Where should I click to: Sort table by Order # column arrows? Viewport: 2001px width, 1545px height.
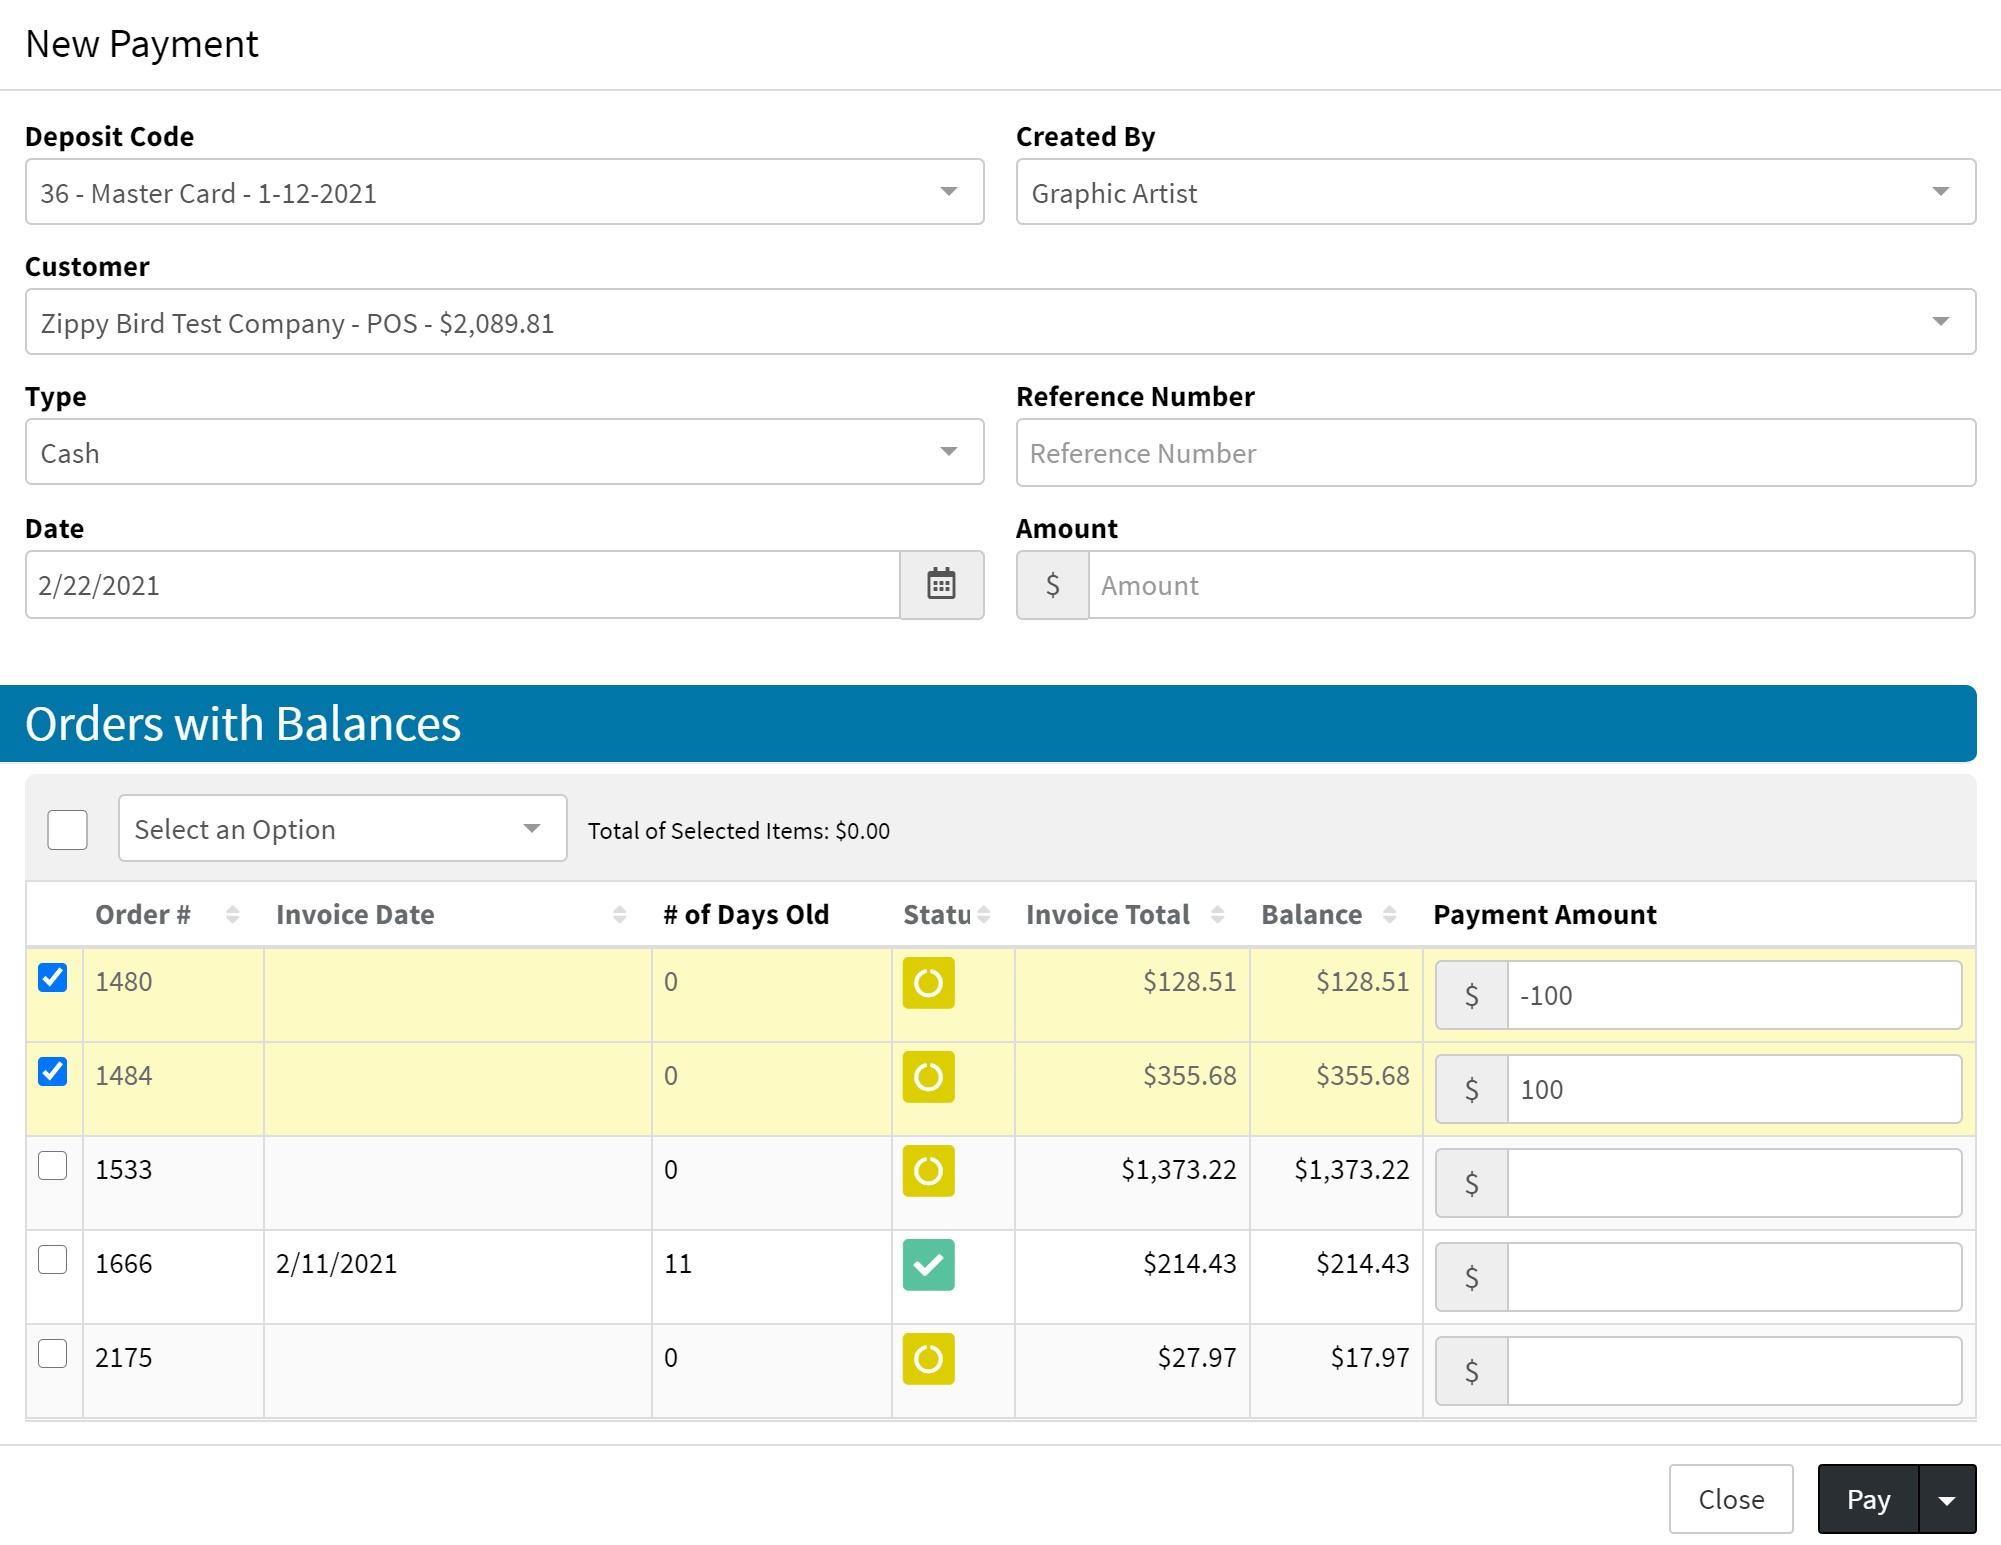pyautogui.click(x=232, y=914)
